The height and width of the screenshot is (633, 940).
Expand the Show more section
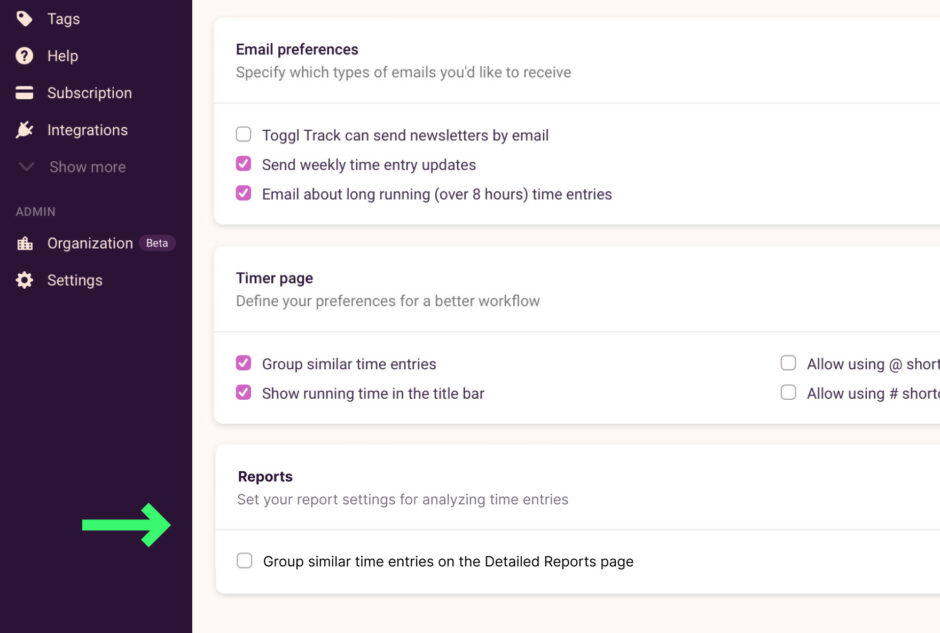tap(87, 166)
